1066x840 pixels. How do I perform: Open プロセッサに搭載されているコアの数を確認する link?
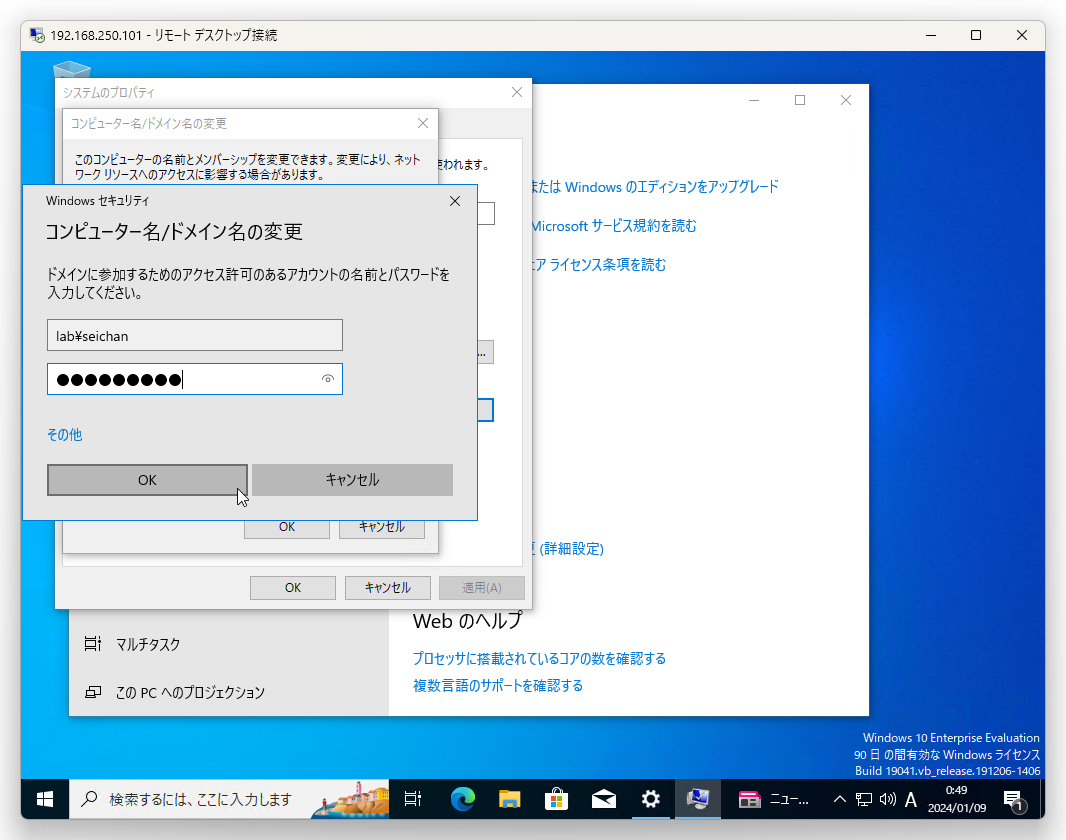(x=539, y=659)
